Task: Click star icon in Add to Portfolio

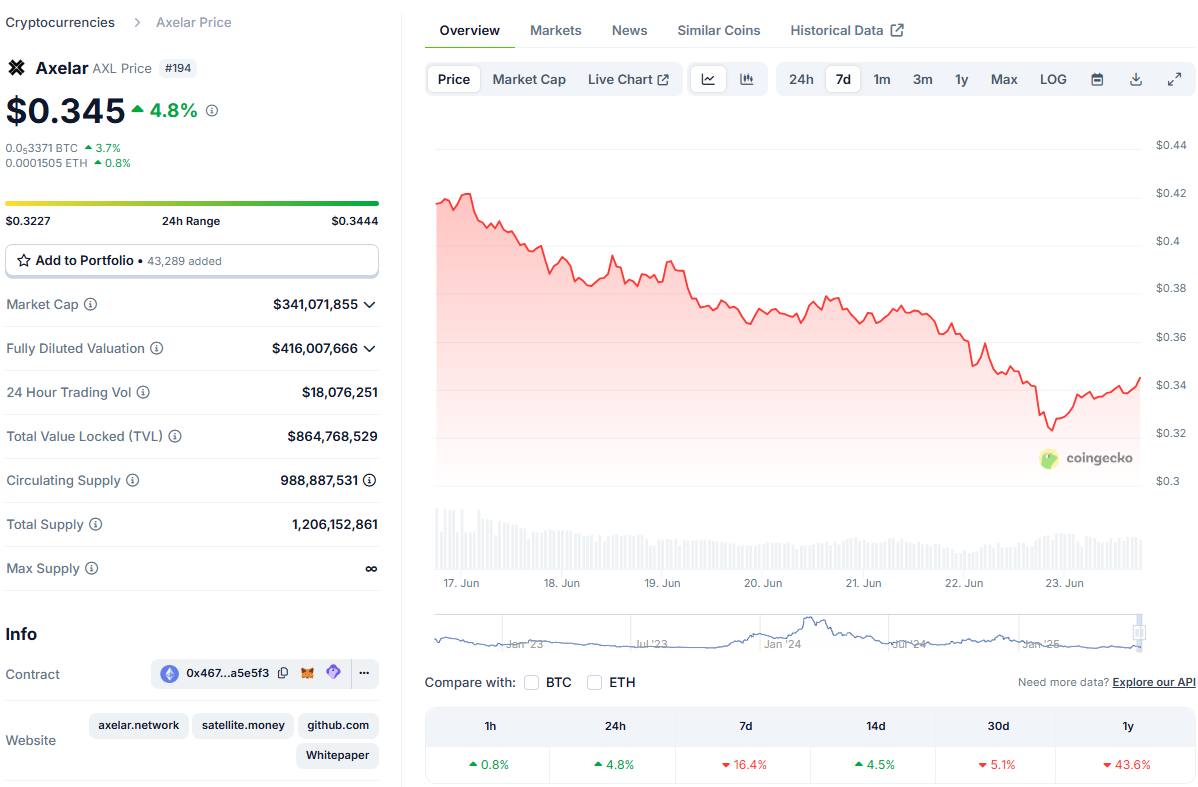Action: tap(24, 261)
